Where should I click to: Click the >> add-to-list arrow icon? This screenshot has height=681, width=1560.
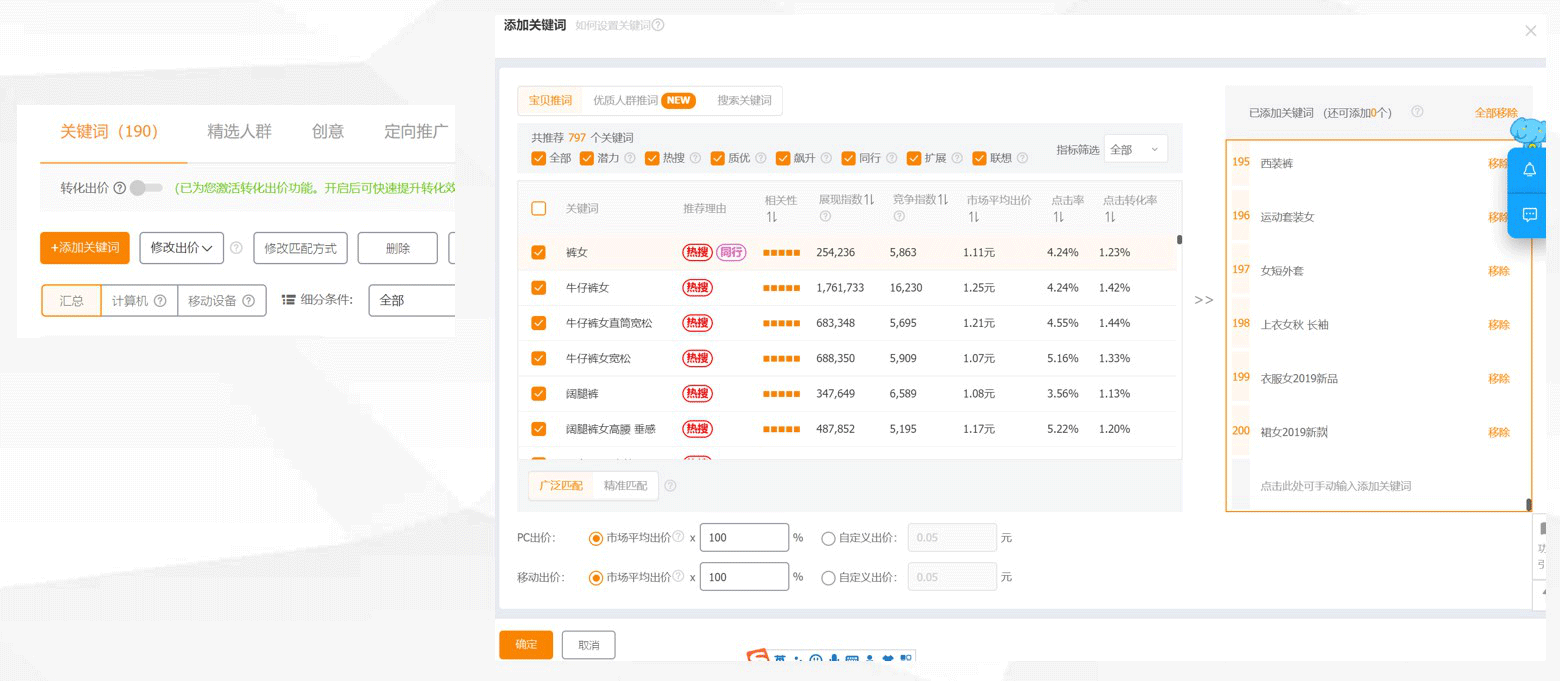1204,300
